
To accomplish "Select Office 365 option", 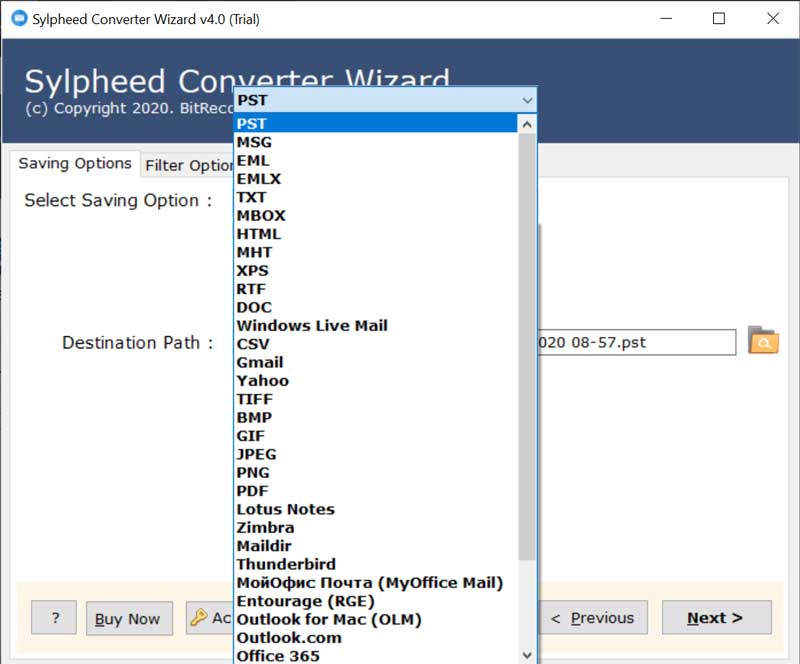I will [x=376, y=656].
